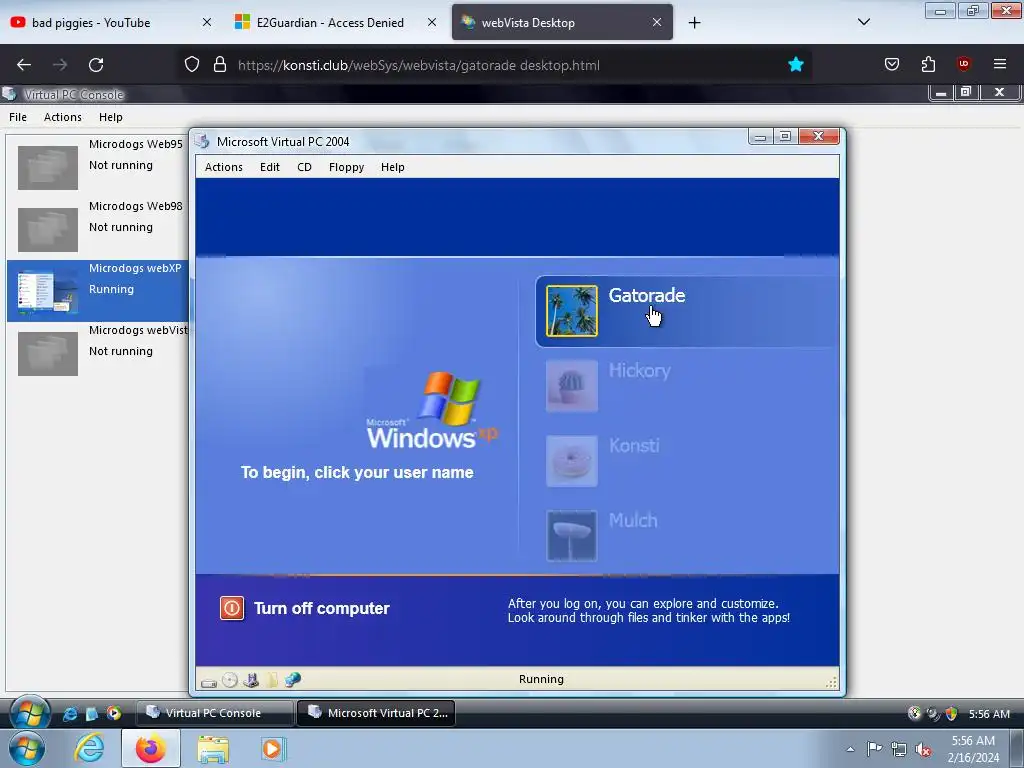Click the Action Center flag tray icon
The height and width of the screenshot is (768, 1024).
(x=874, y=749)
